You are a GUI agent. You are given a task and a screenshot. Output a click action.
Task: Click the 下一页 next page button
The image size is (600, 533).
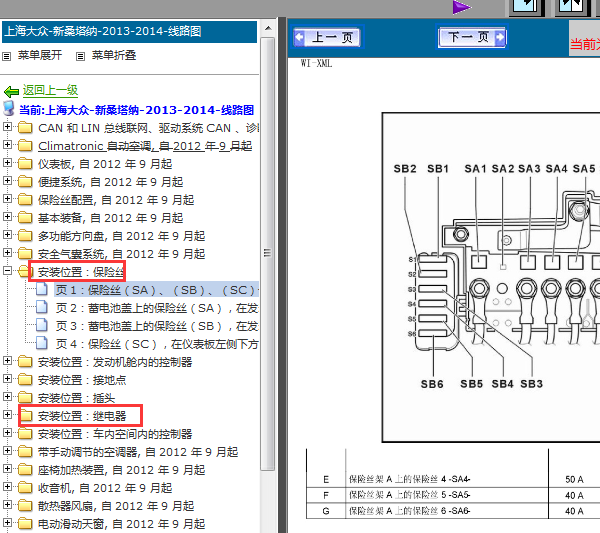472,37
